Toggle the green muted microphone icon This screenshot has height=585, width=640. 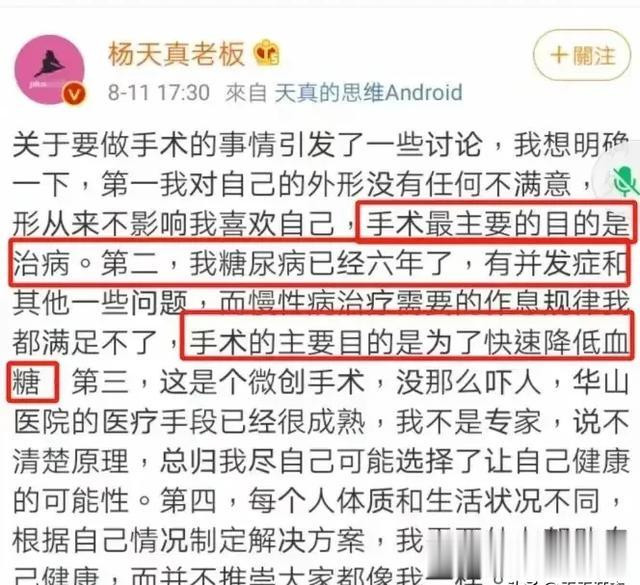624,180
